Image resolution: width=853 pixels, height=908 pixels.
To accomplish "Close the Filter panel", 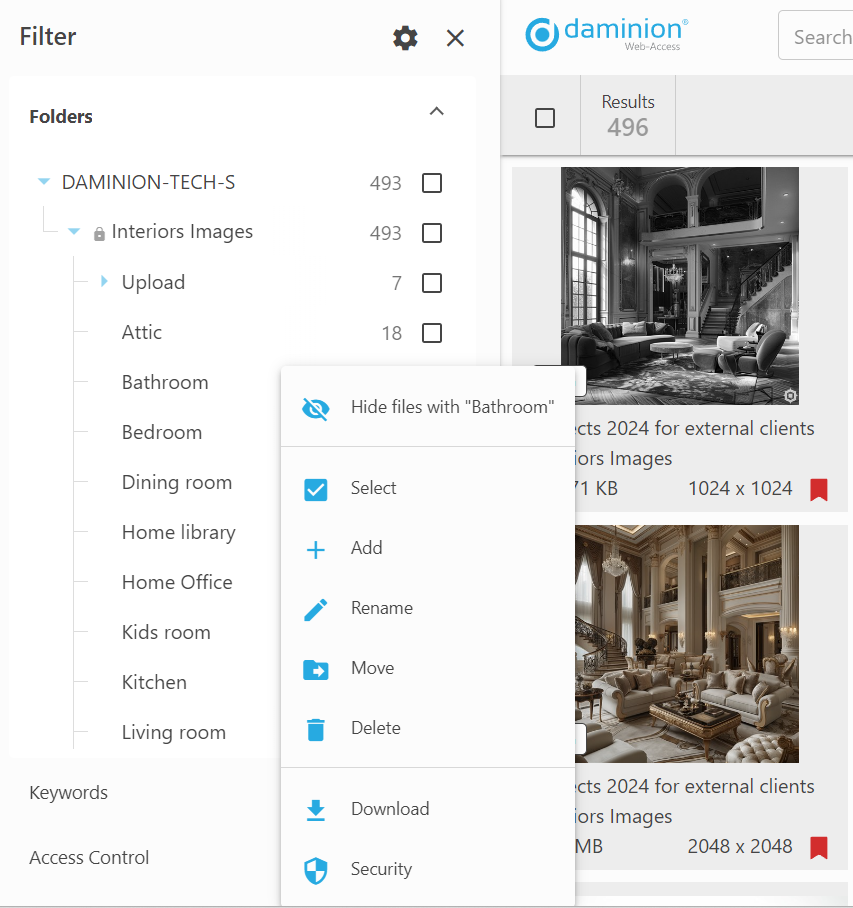I will 455,38.
